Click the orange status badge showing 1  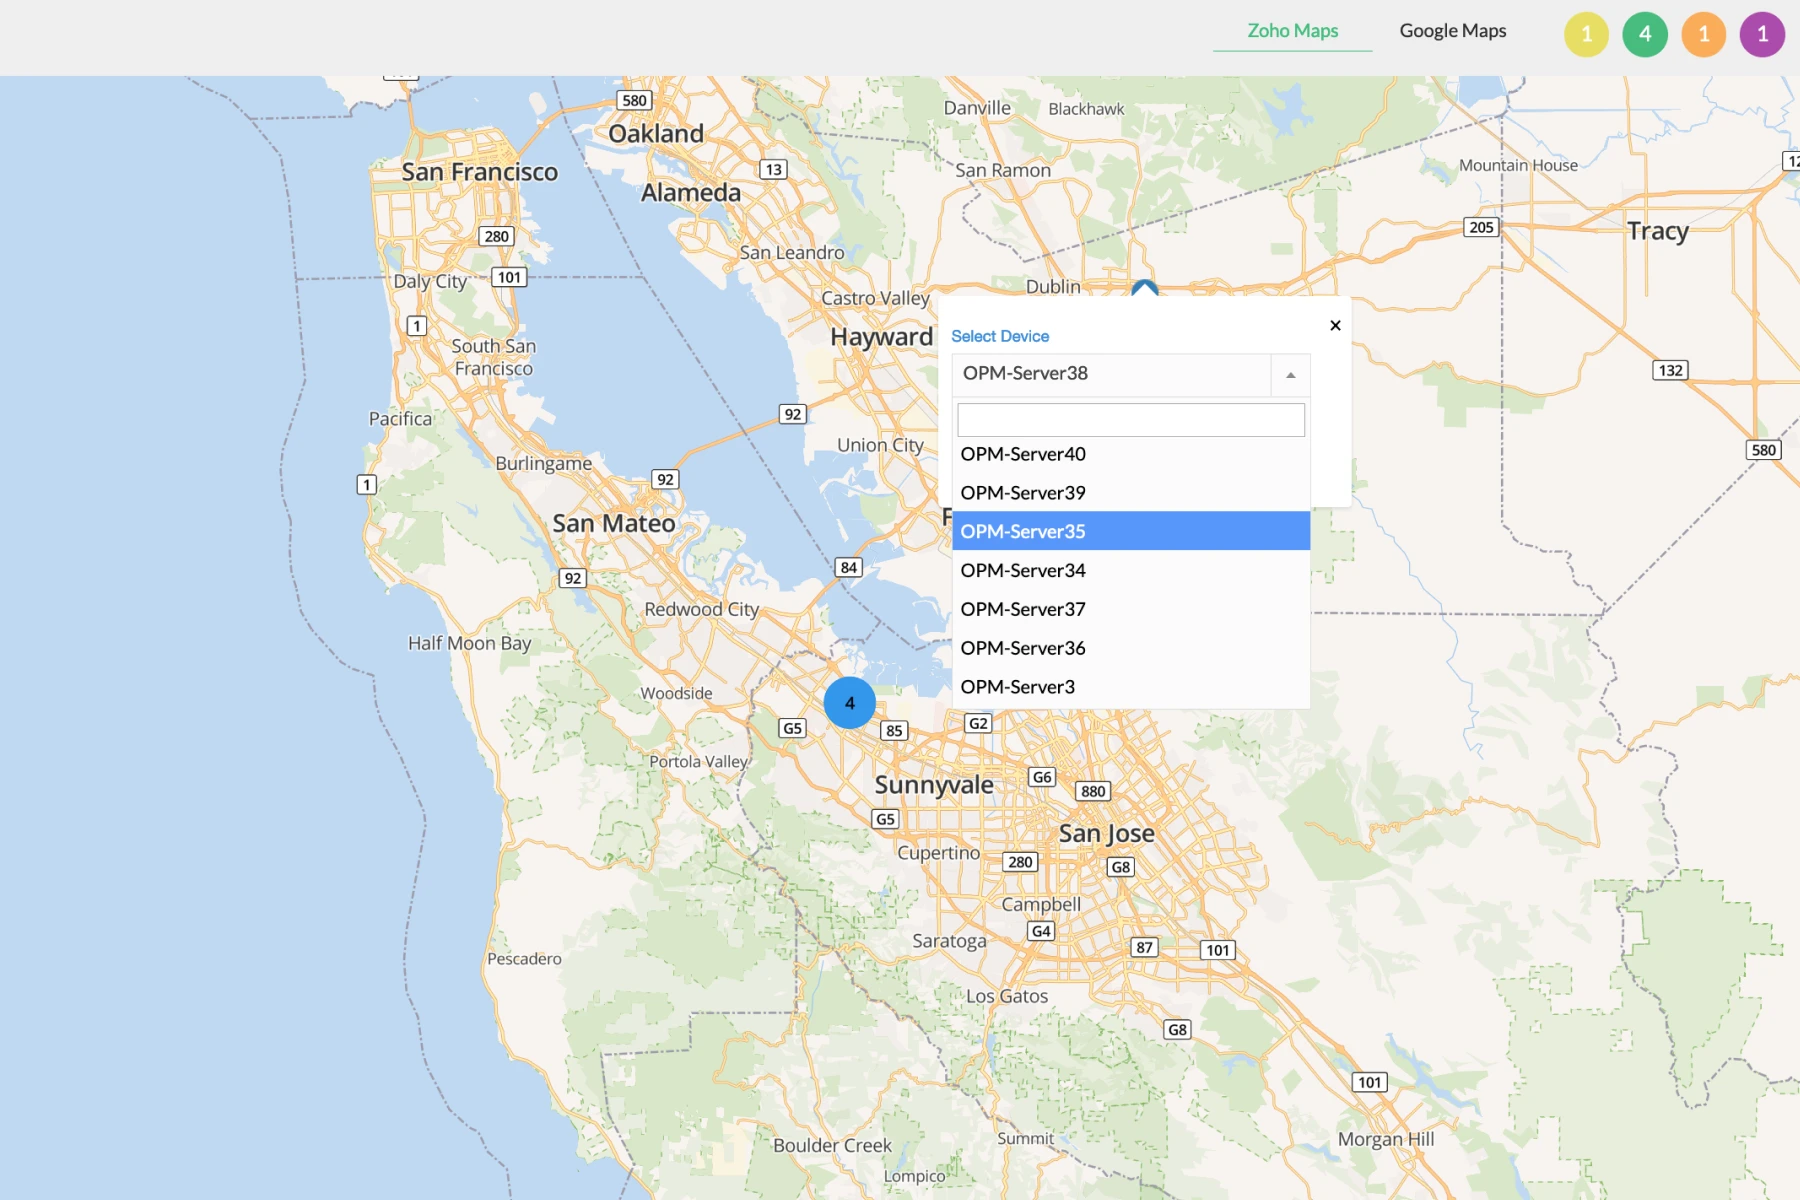pyautogui.click(x=1704, y=35)
